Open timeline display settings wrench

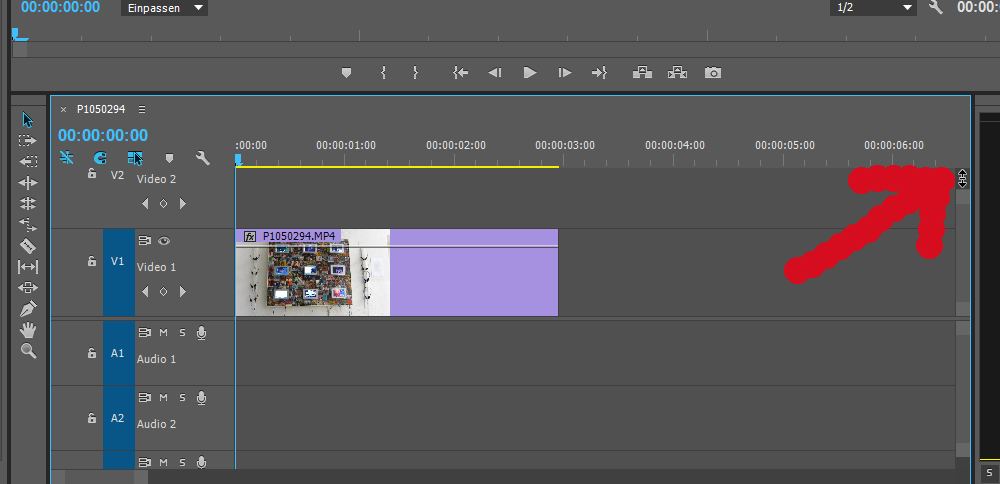point(203,158)
